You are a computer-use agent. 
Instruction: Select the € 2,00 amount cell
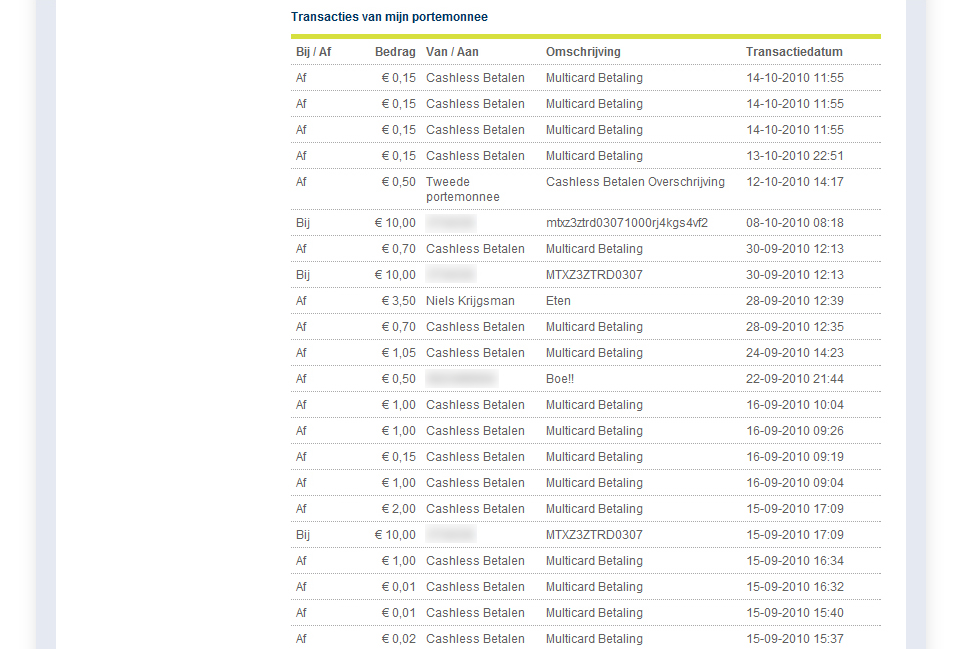(x=398, y=509)
